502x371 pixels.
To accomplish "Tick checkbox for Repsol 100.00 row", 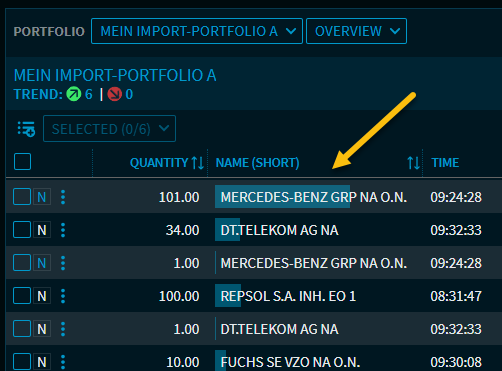I will point(22,296).
